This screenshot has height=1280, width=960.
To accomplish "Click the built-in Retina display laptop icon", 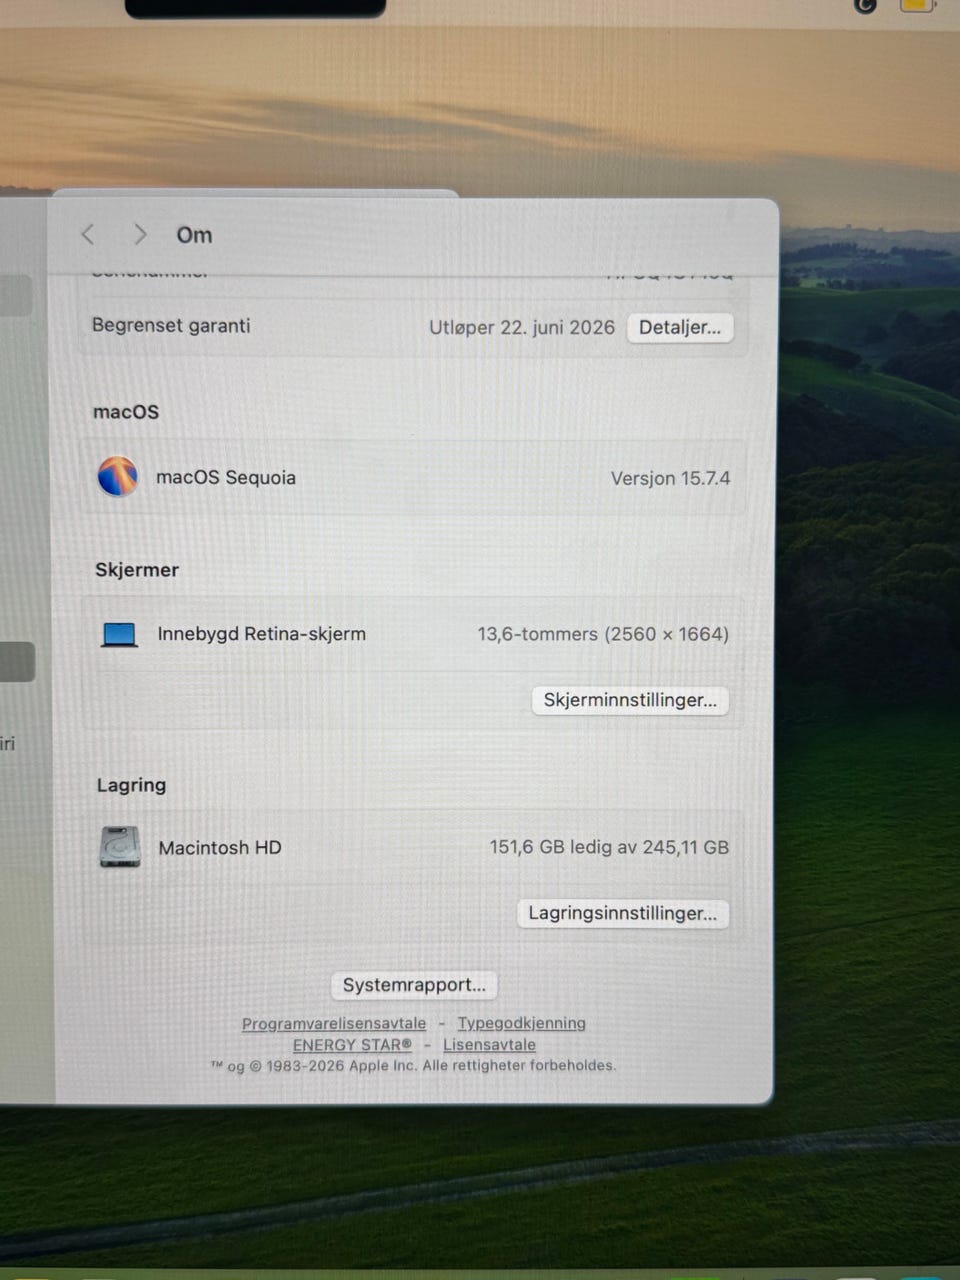I will click(120, 634).
